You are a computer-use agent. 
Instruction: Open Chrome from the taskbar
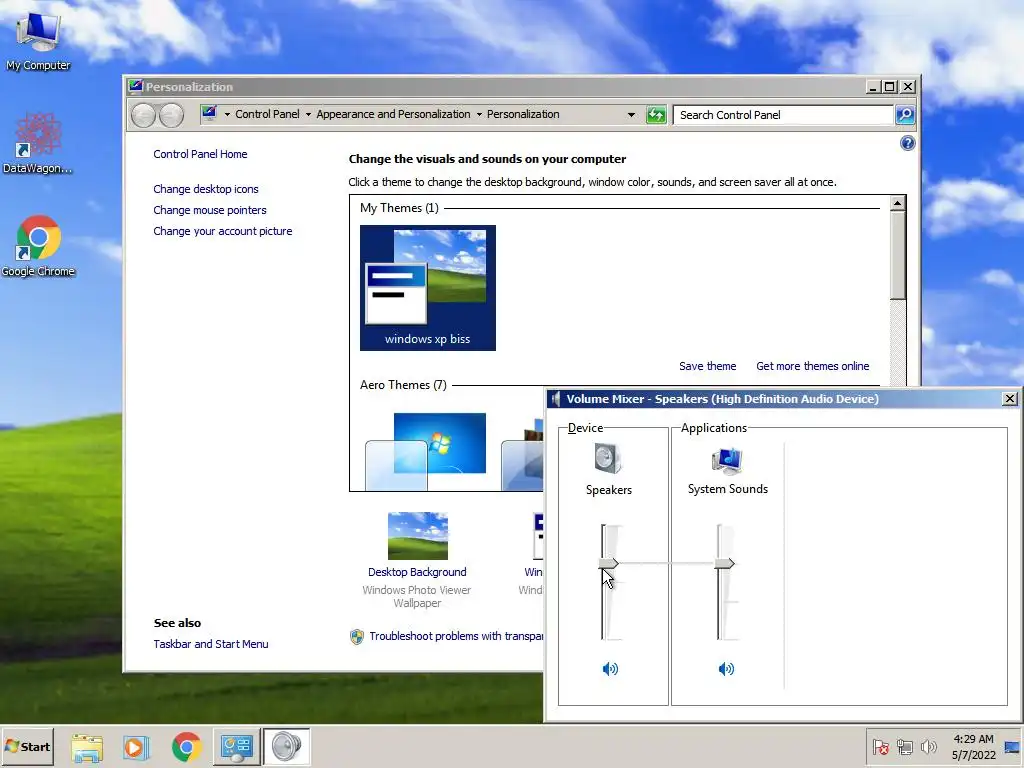pyautogui.click(x=187, y=747)
